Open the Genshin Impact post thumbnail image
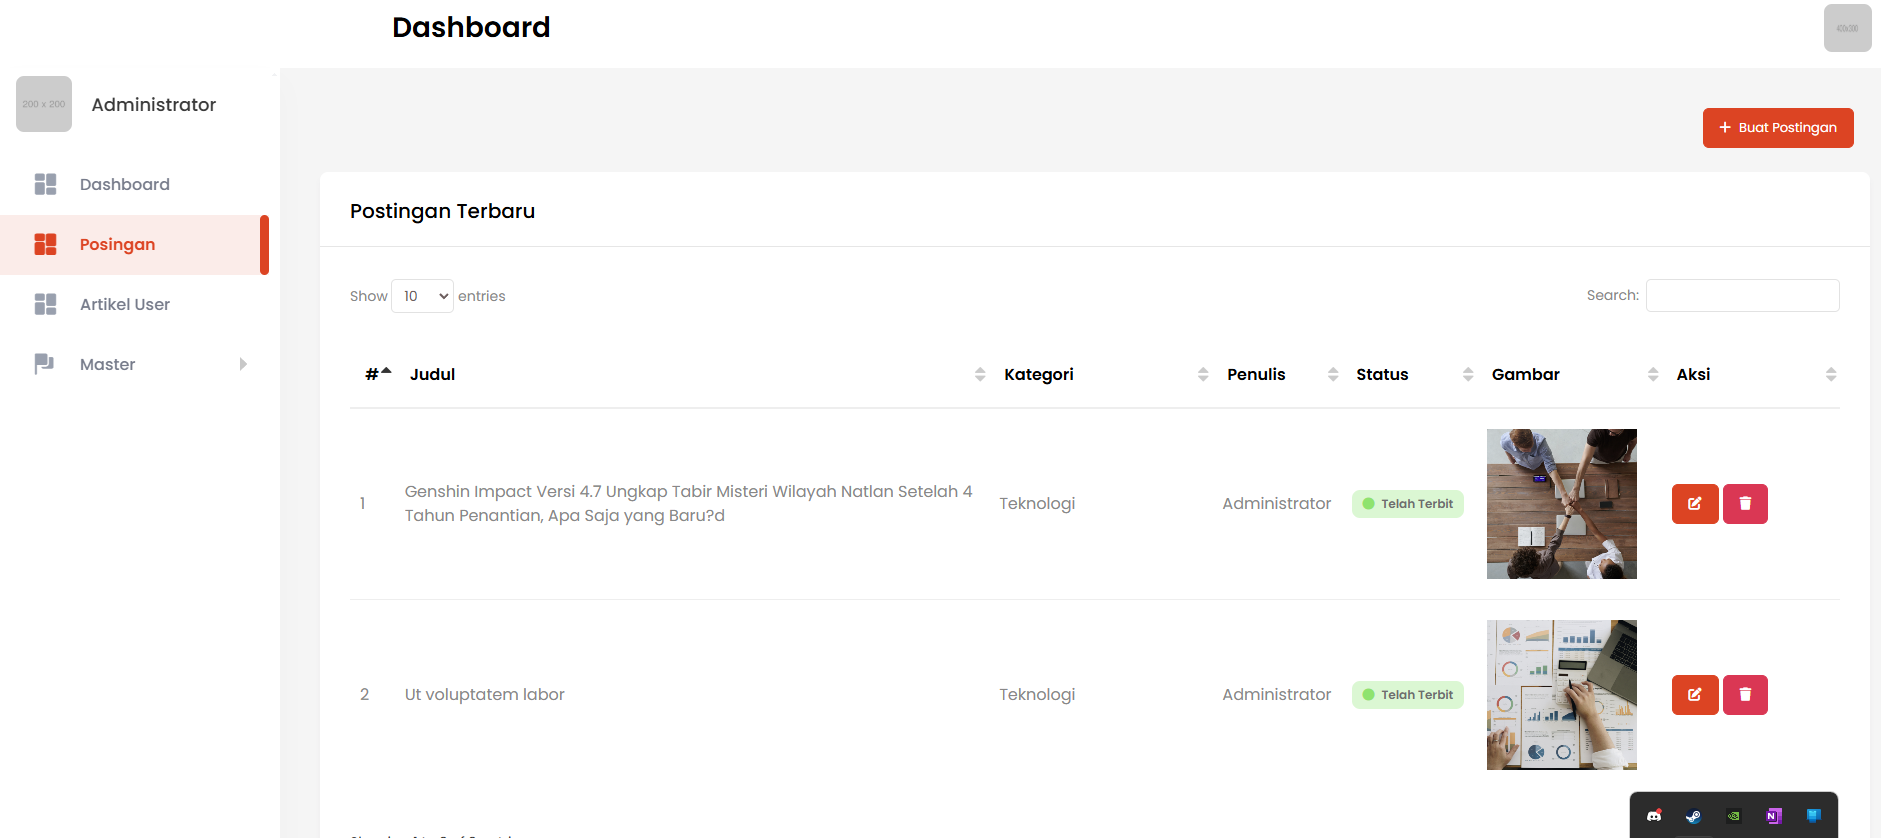Viewport: 1881px width, 838px height. pyautogui.click(x=1561, y=504)
